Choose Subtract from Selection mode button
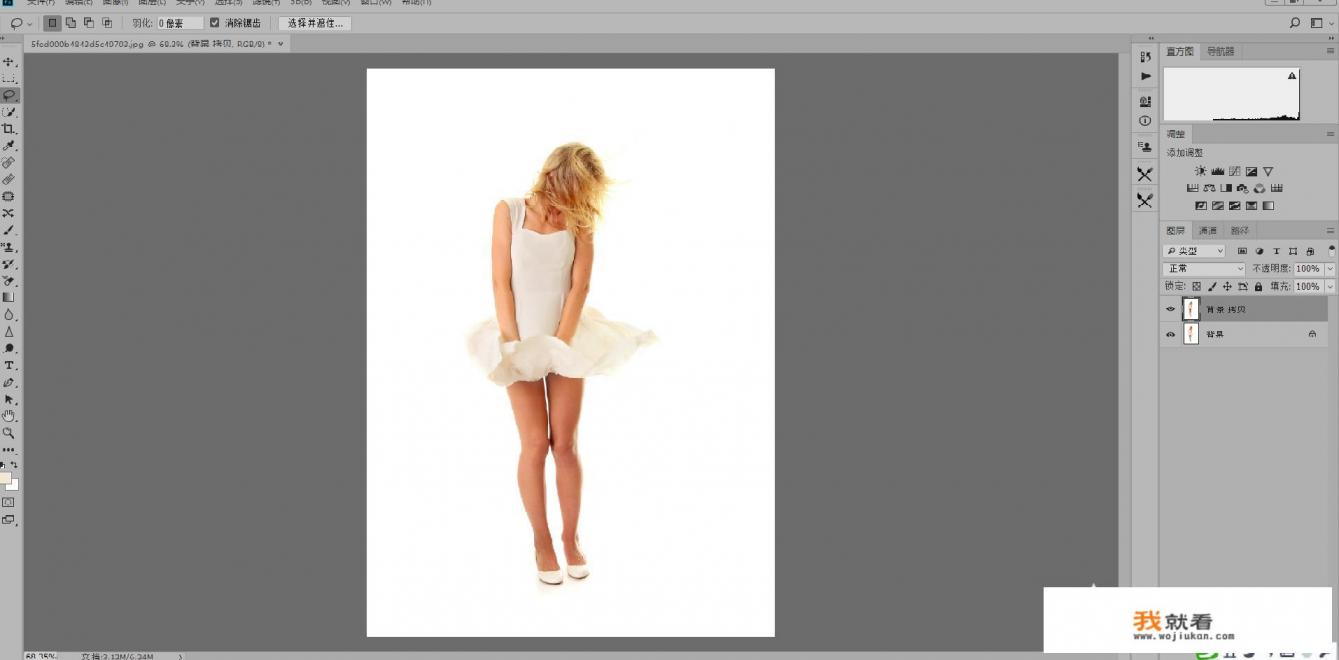1339x660 pixels. click(x=89, y=22)
